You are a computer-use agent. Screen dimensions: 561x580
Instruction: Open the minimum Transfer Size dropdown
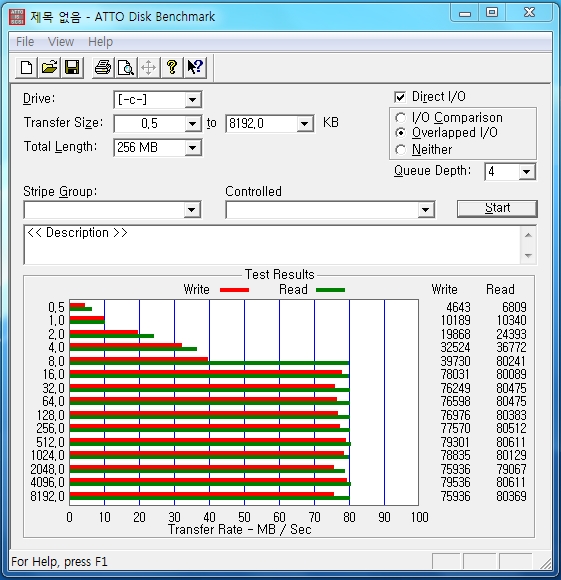pos(192,124)
